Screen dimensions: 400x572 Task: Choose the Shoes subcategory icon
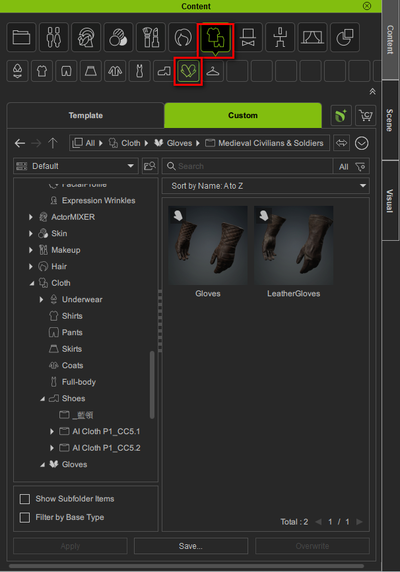164,71
